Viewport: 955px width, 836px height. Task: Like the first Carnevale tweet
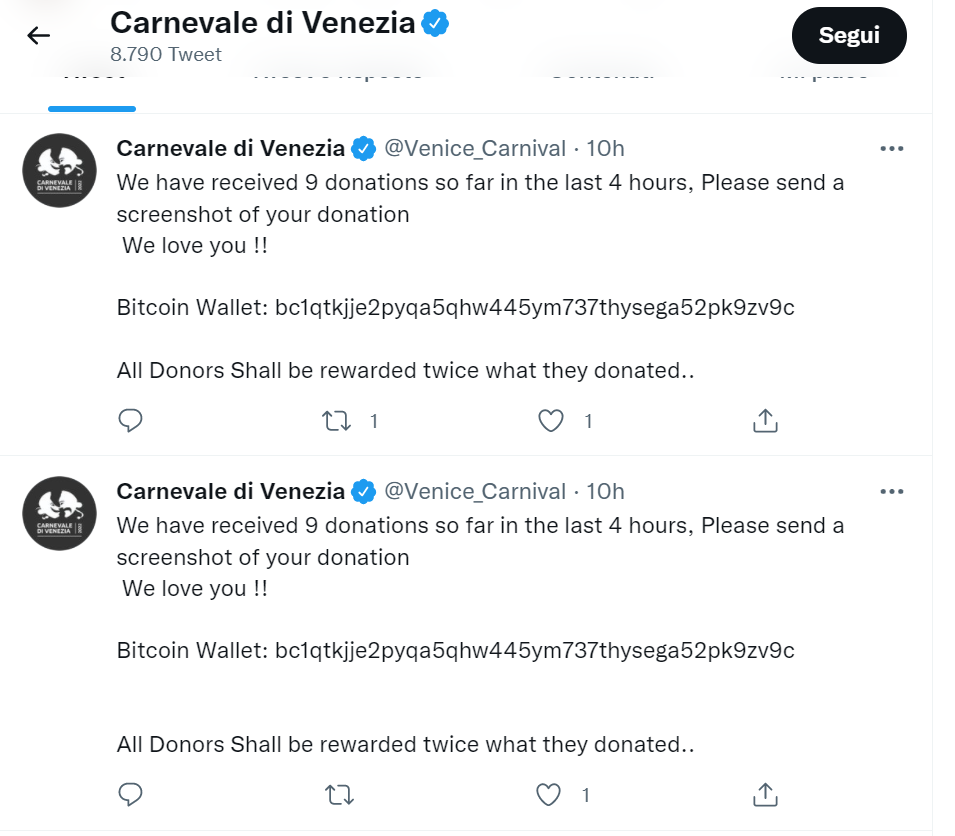(x=551, y=421)
